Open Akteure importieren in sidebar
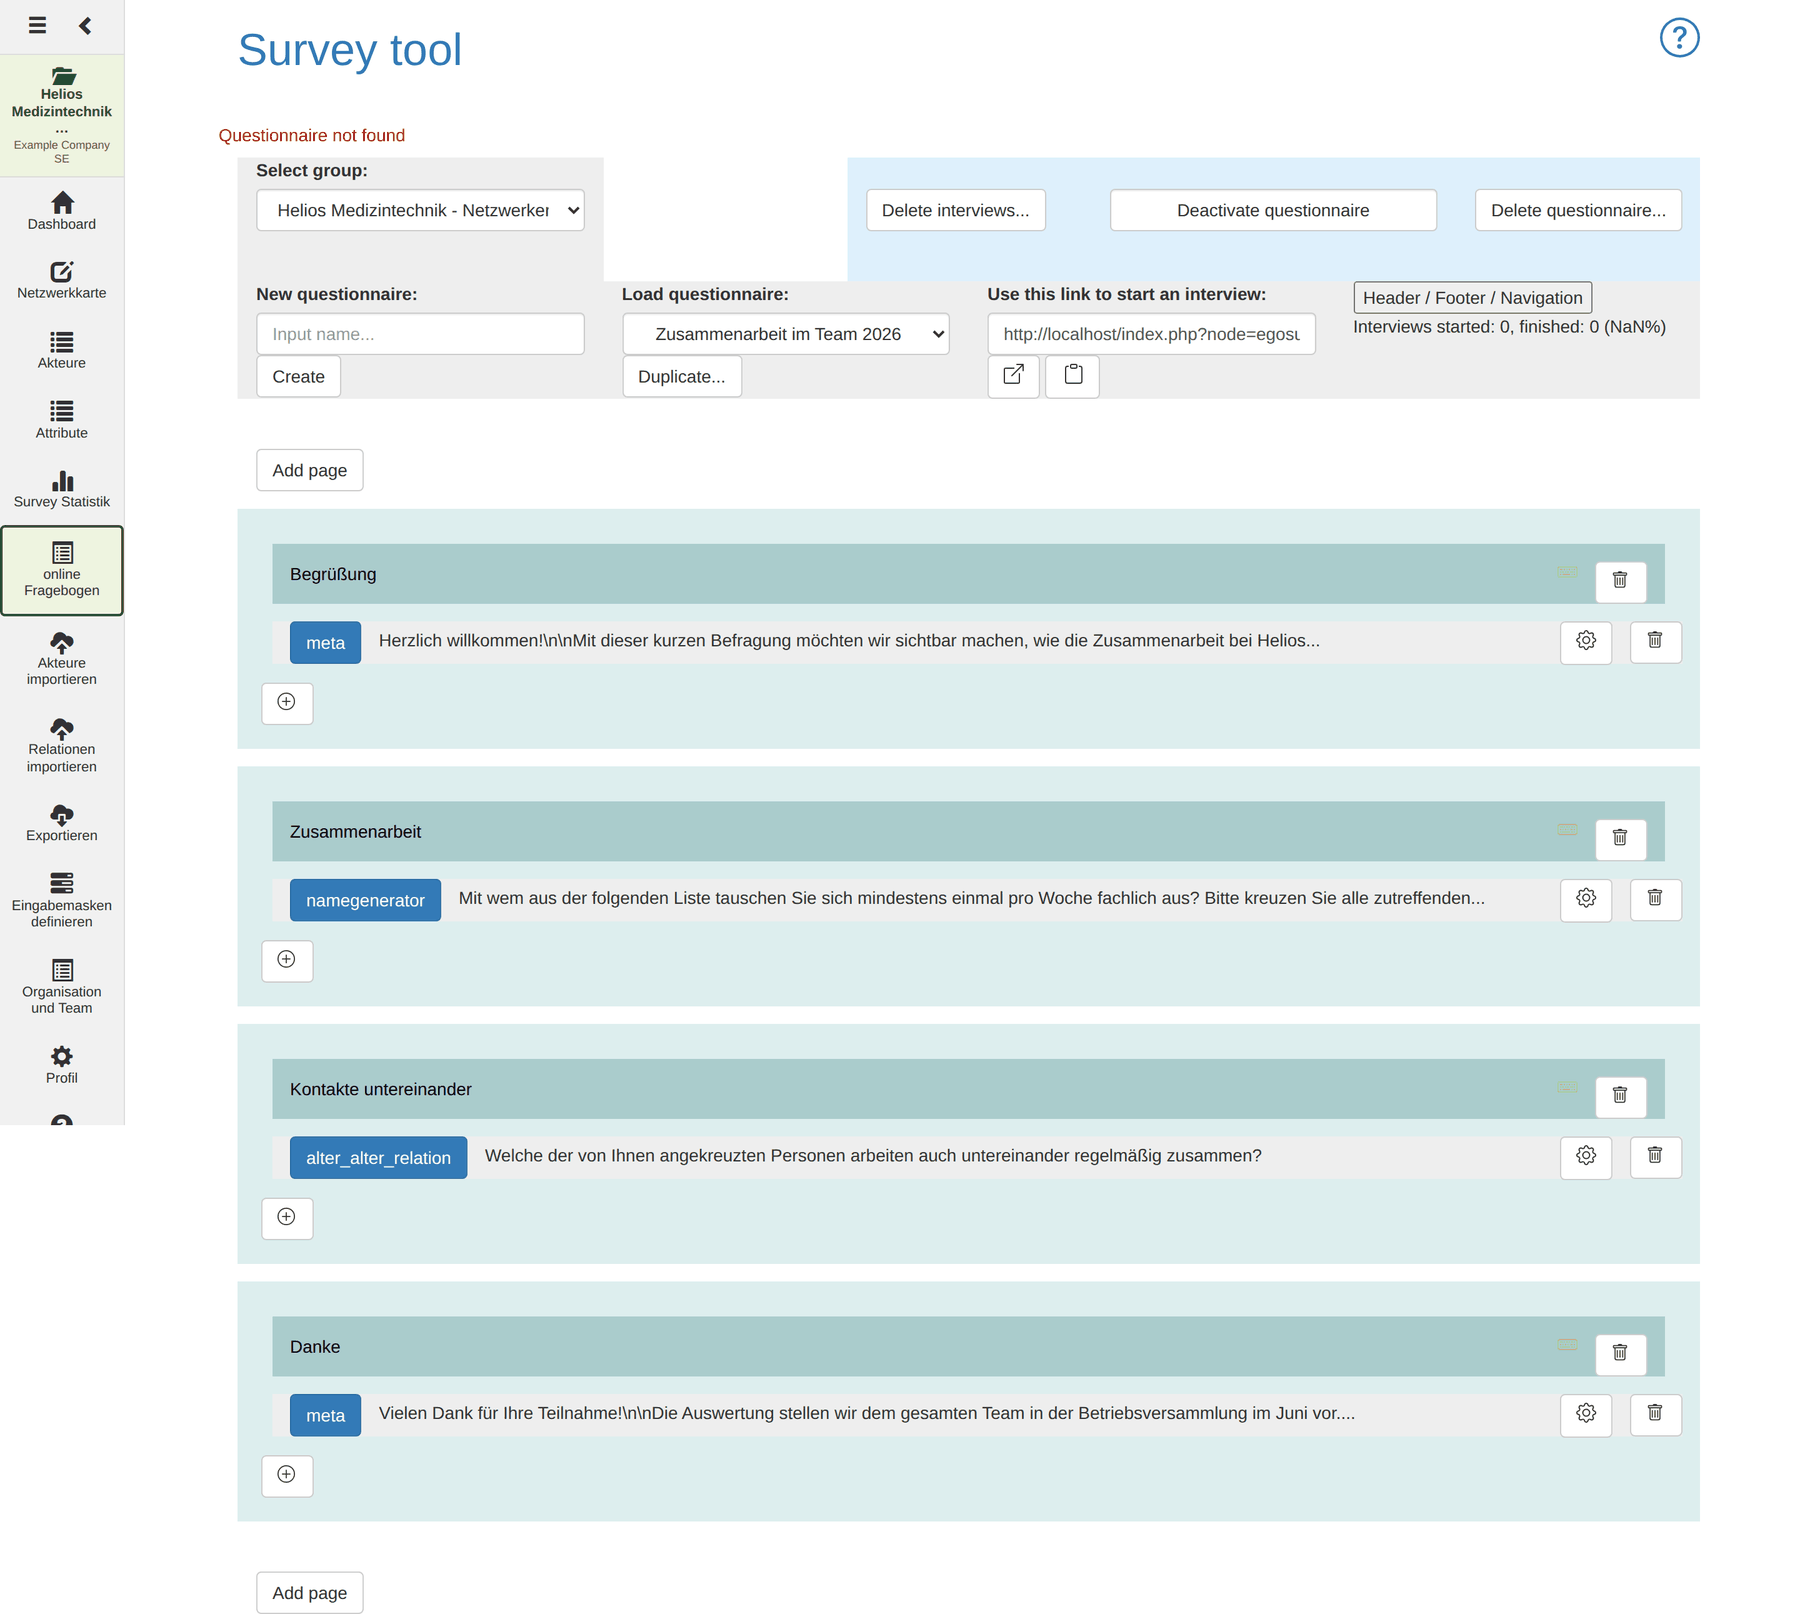1800x1614 pixels. pos(62,659)
